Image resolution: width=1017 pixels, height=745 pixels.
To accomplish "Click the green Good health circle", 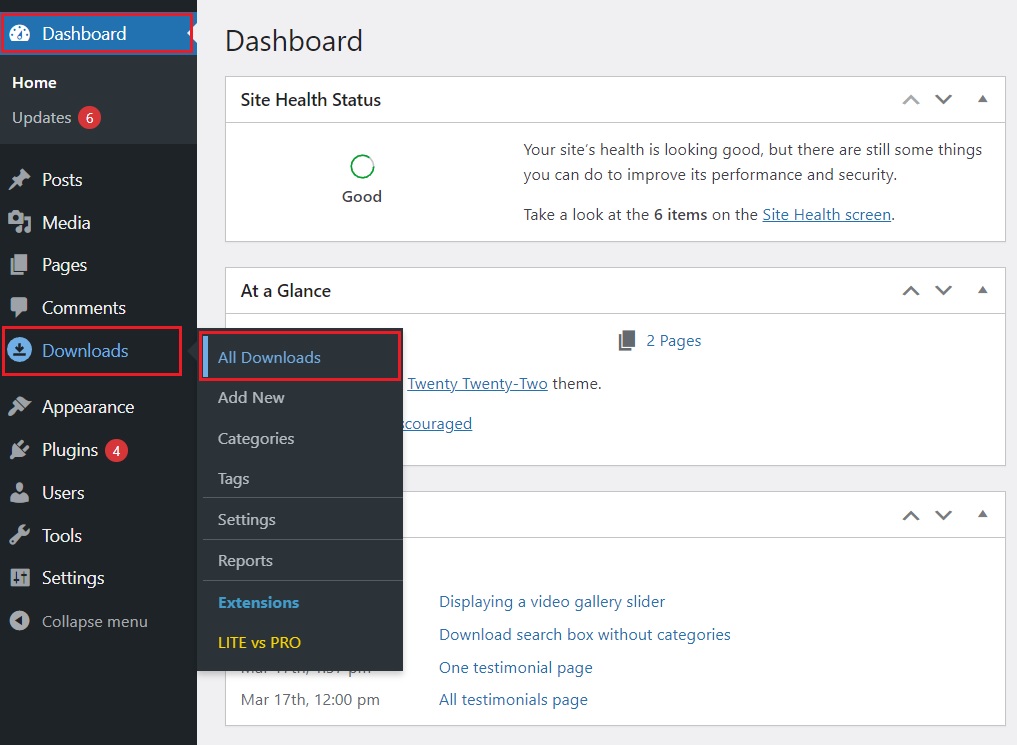I will pos(362,167).
